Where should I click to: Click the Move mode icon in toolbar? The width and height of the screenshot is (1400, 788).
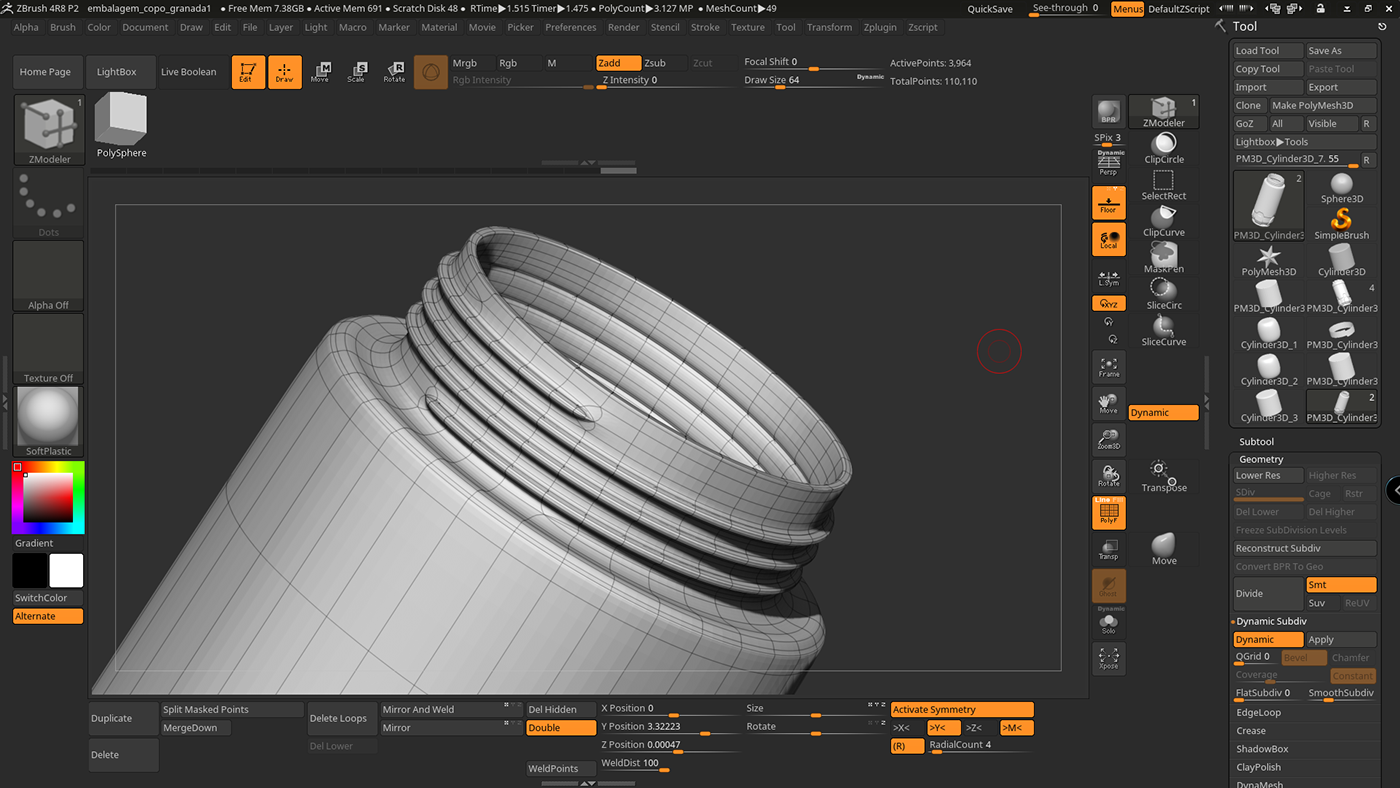click(320, 72)
